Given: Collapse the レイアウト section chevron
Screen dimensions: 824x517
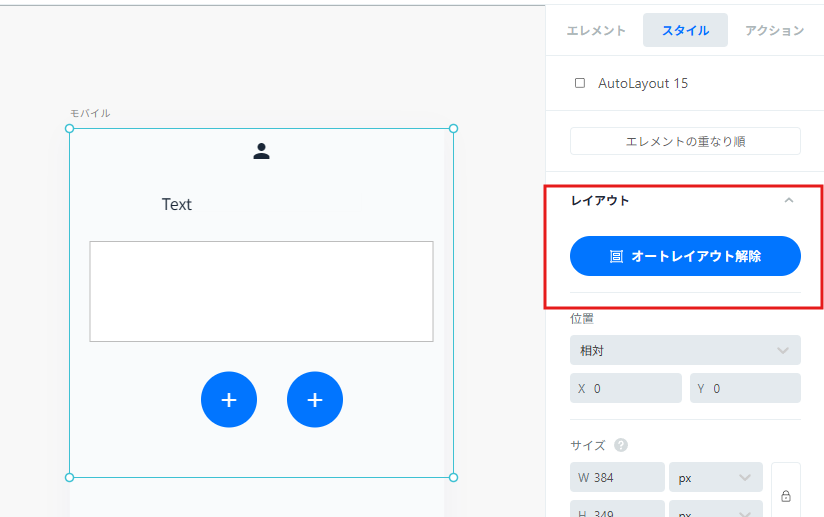Looking at the screenshot, I should click(789, 201).
